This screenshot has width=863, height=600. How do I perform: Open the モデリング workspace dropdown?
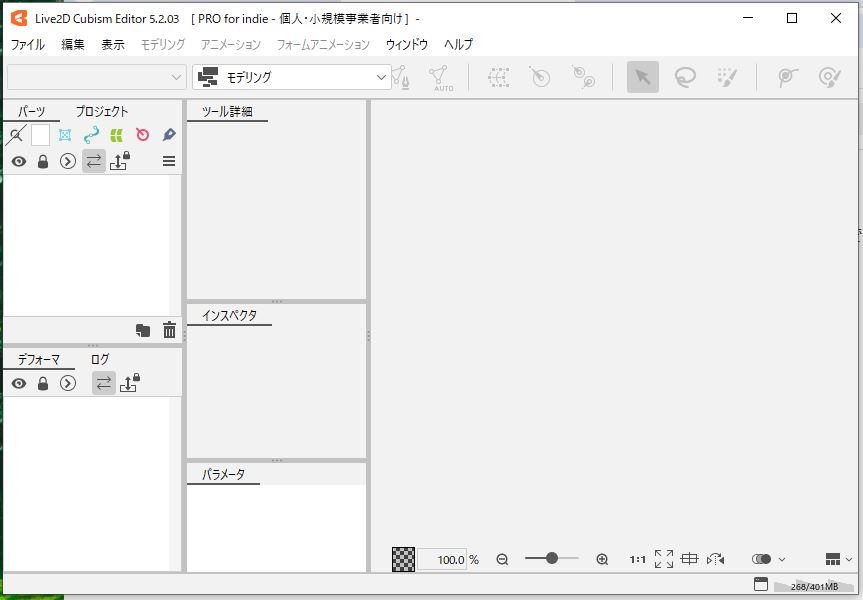coord(292,77)
